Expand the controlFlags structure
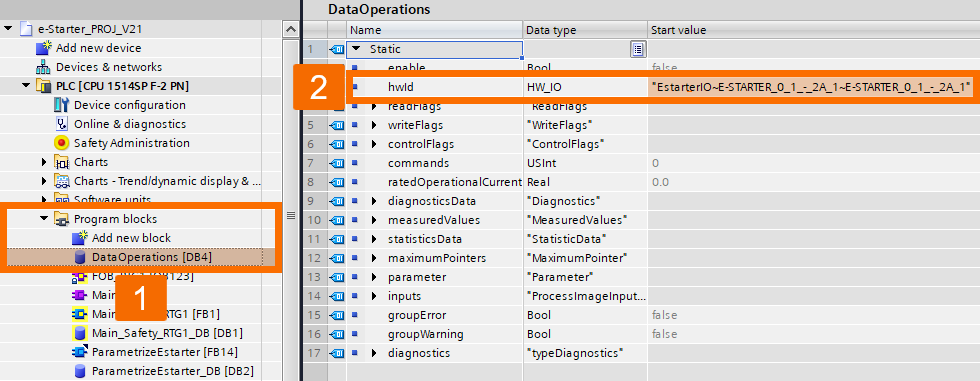 coord(374,144)
